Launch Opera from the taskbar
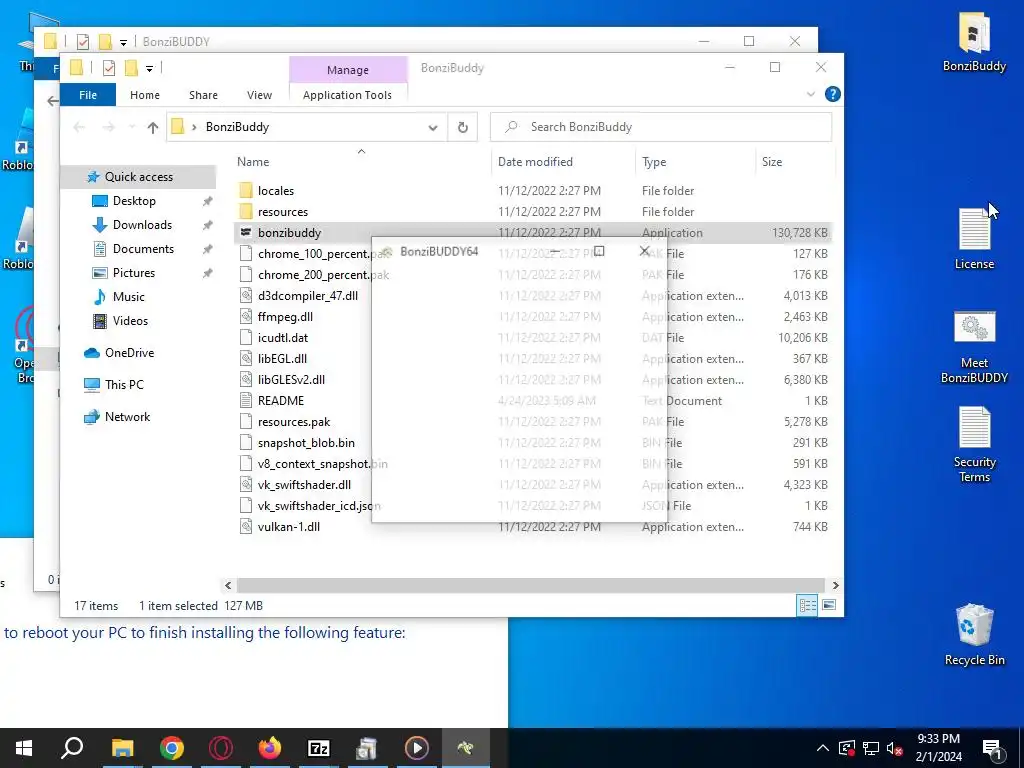 click(x=221, y=748)
